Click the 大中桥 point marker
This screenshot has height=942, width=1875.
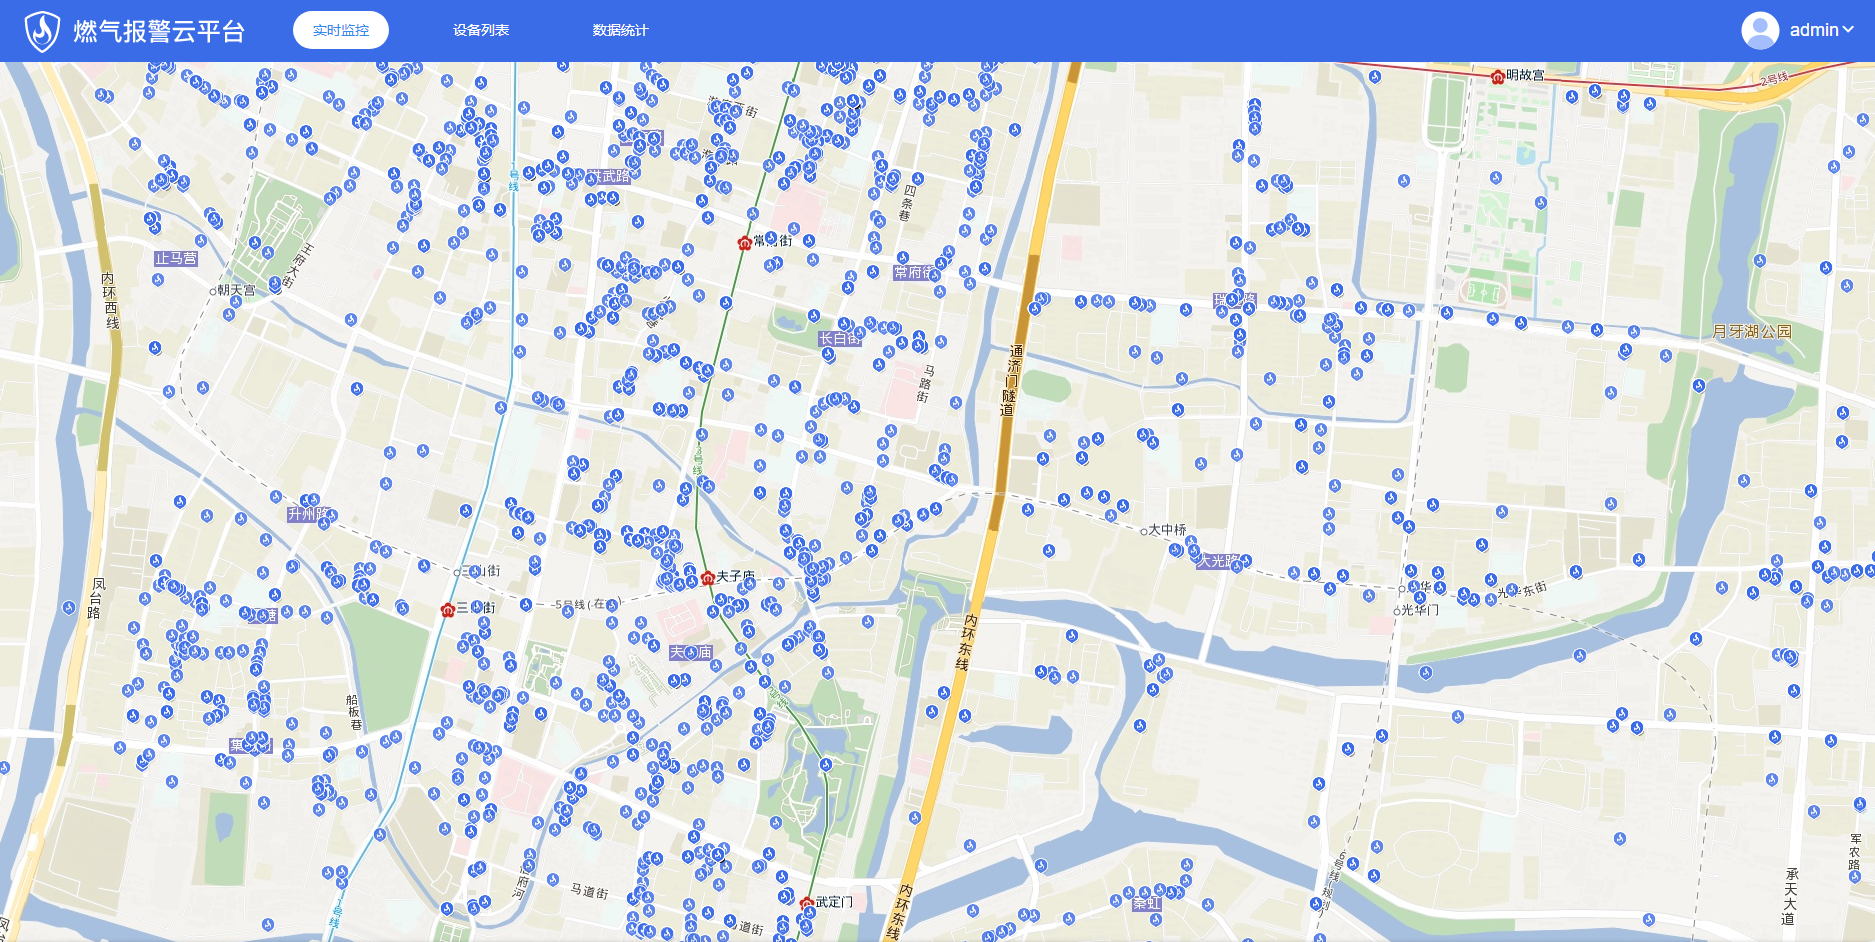[x=1144, y=532]
